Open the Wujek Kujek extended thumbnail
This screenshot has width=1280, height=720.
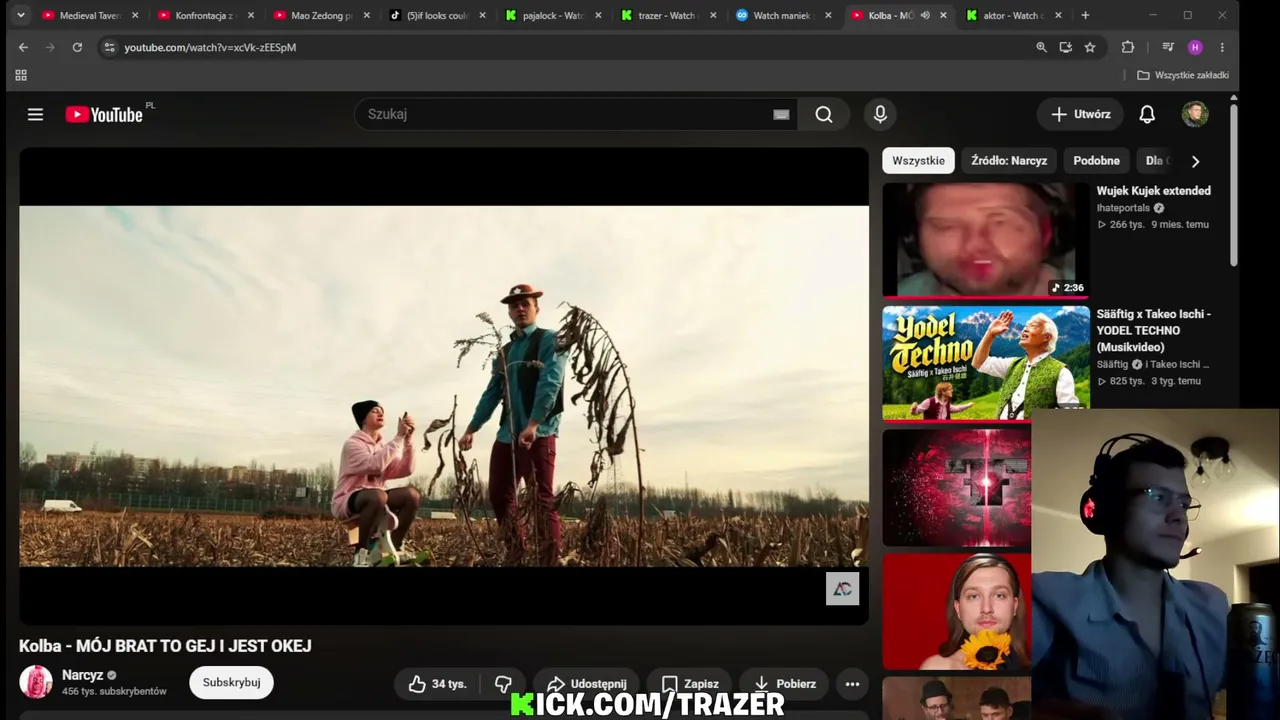click(985, 240)
